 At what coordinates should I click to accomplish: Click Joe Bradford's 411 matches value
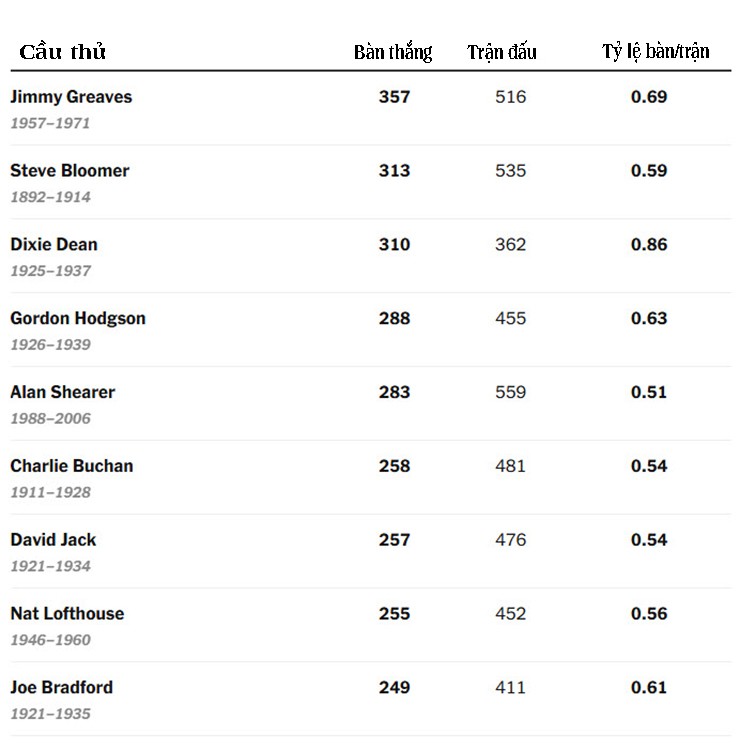[511, 688]
